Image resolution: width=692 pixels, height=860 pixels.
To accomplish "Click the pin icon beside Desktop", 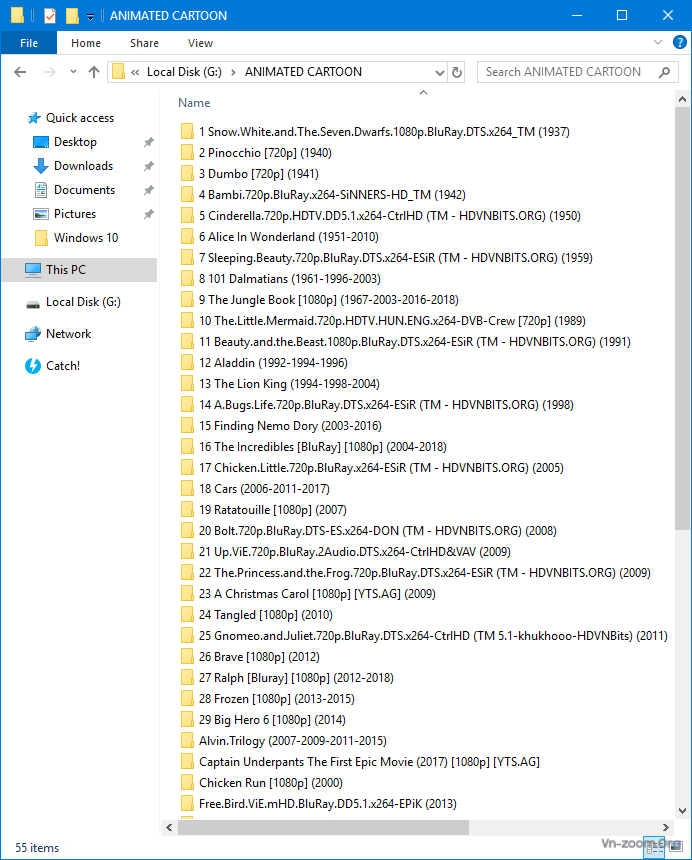I will pyautogui.click(x=149, y=142).
